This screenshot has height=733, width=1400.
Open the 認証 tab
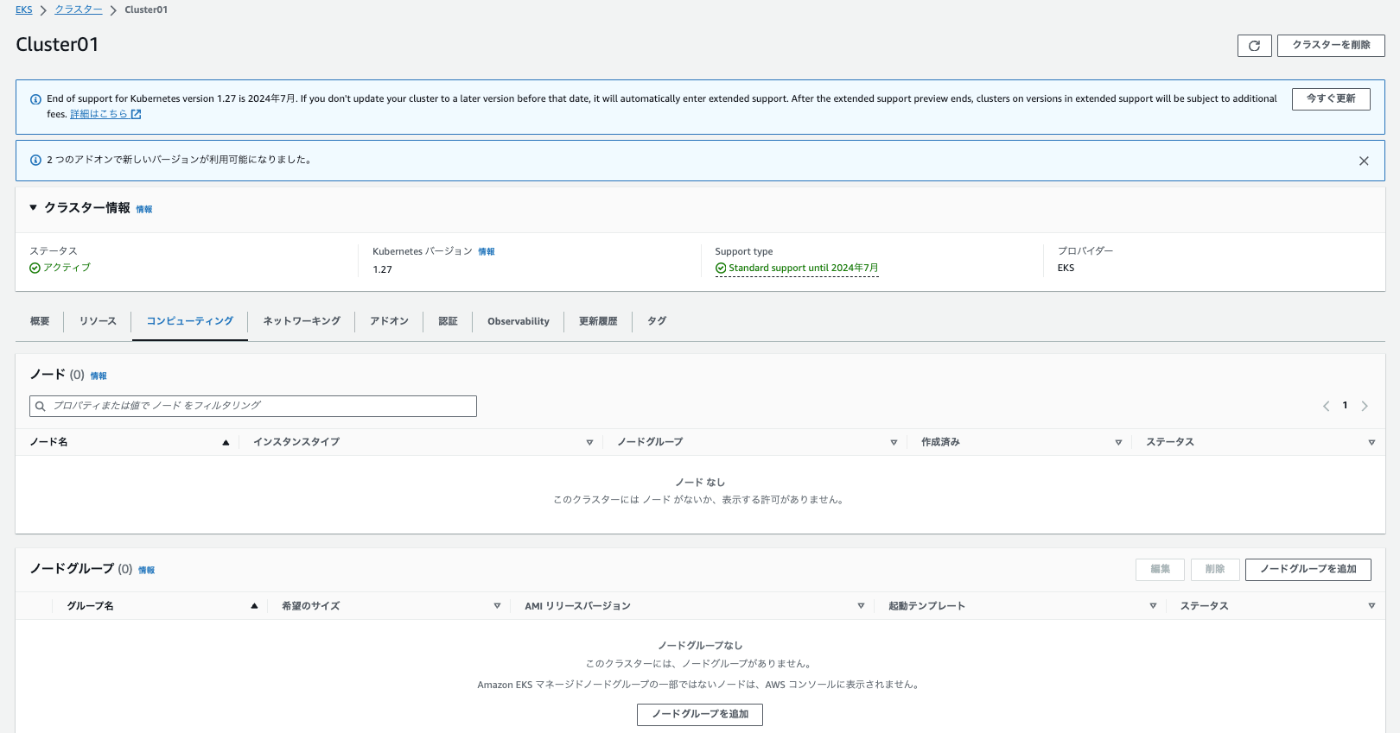tap(448, 321)
